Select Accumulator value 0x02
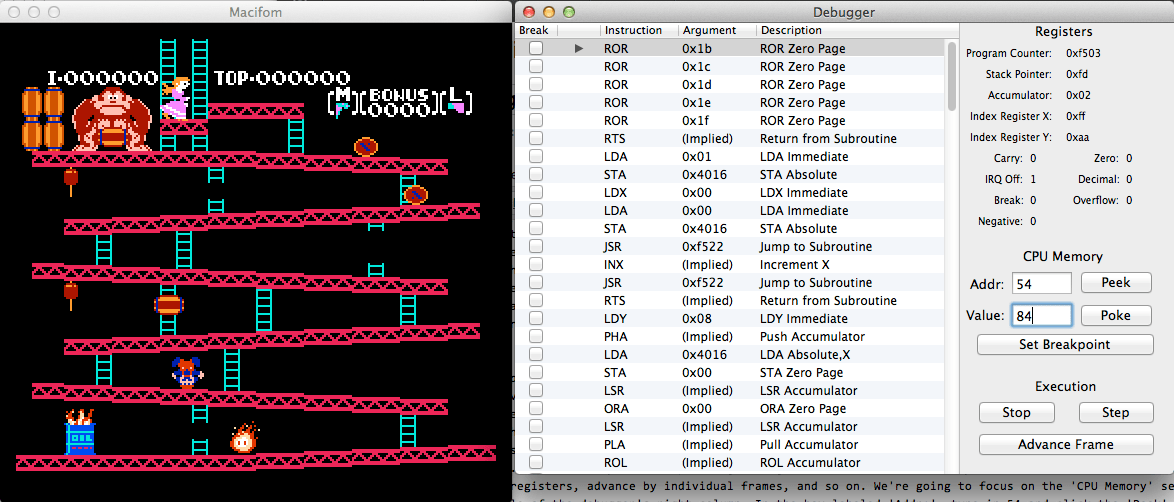The height and width of the screenshot is (502, 1174). coord(1078,96)
